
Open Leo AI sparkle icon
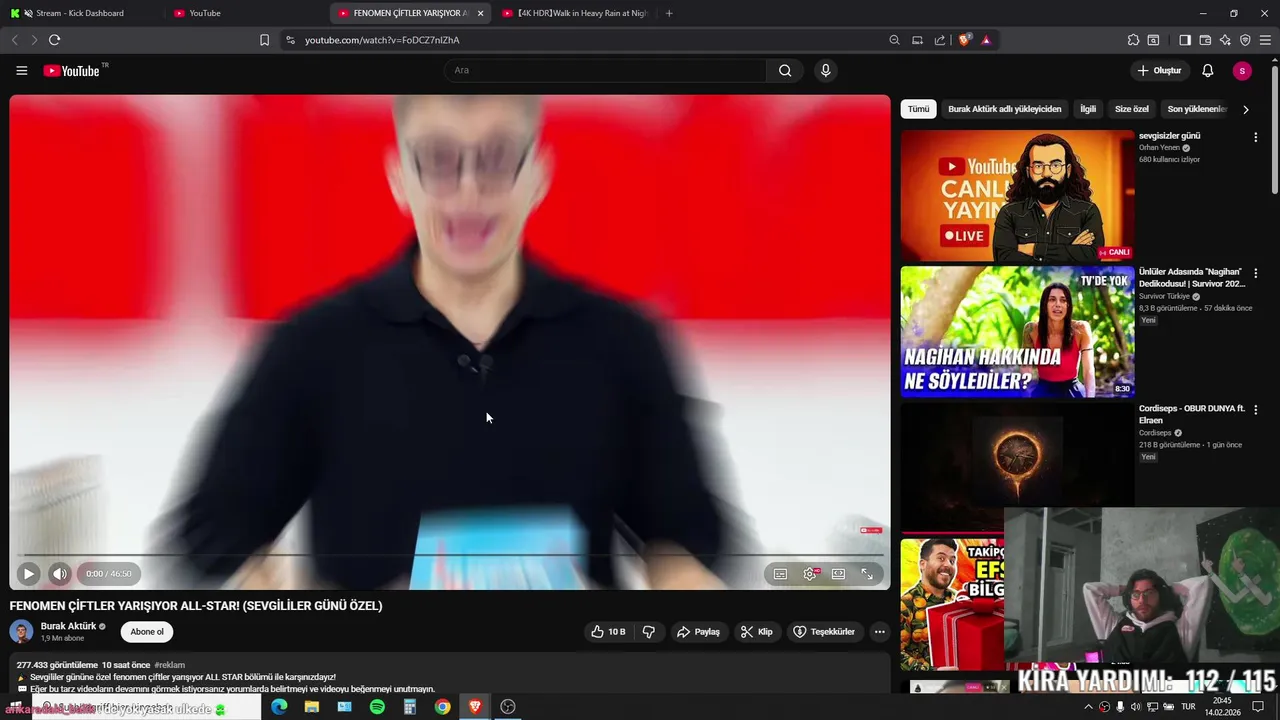coord(1225,40)
